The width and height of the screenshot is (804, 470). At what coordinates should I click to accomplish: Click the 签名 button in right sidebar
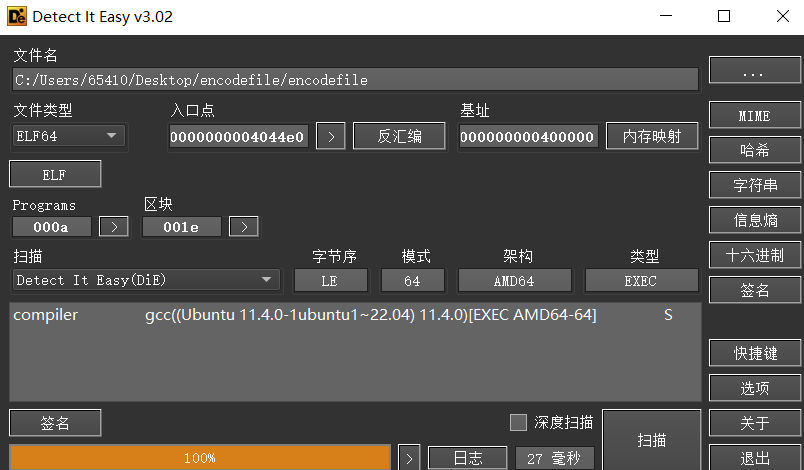point(754,290)
